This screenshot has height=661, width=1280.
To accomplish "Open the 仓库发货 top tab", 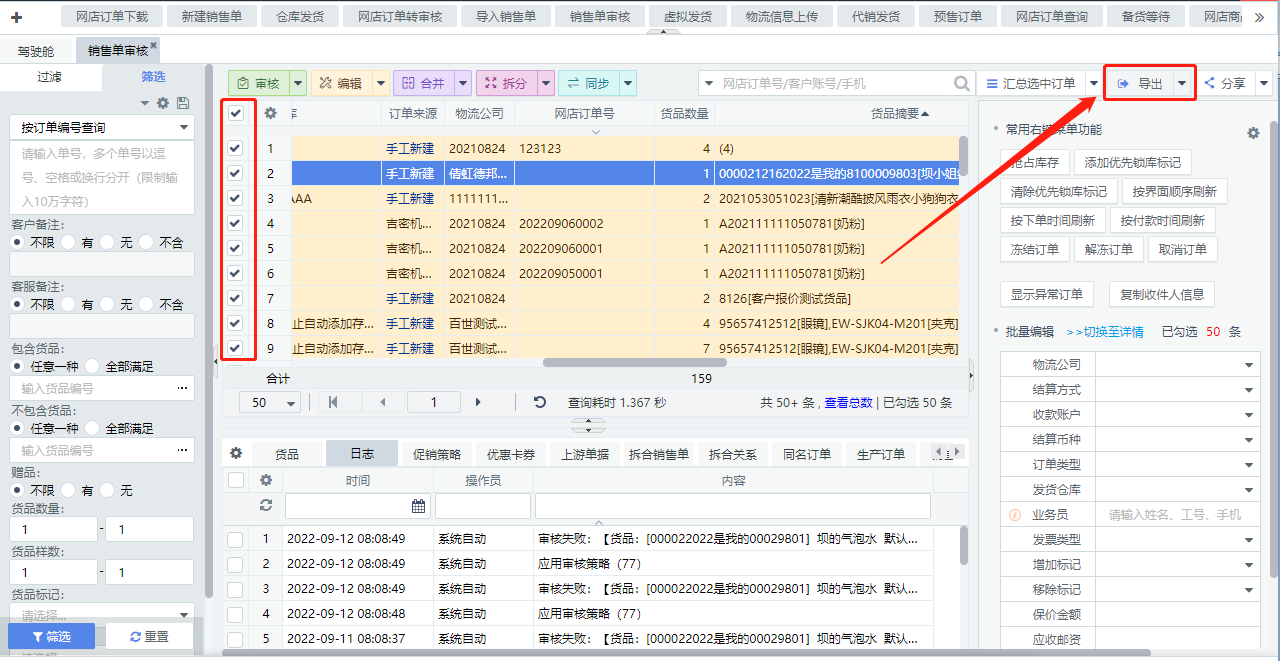I will pos(299,16).
